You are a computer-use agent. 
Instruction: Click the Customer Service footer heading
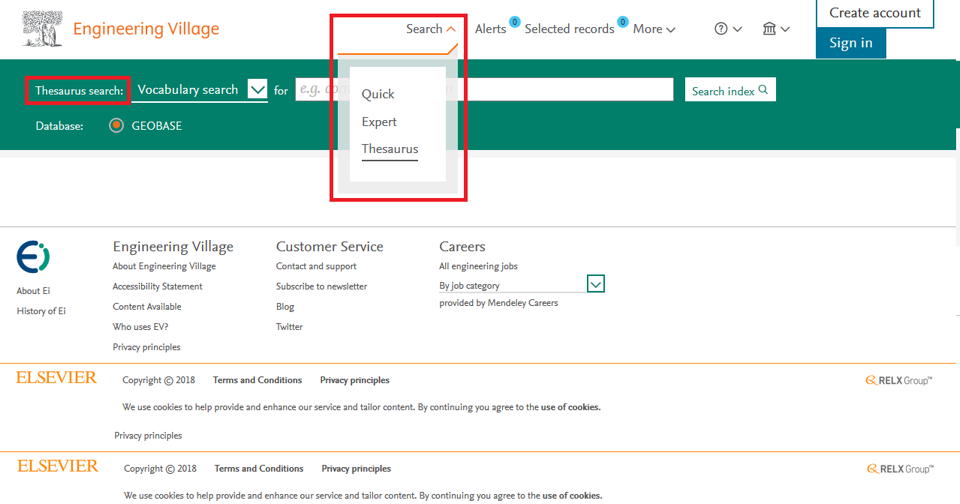pos(329,246)
